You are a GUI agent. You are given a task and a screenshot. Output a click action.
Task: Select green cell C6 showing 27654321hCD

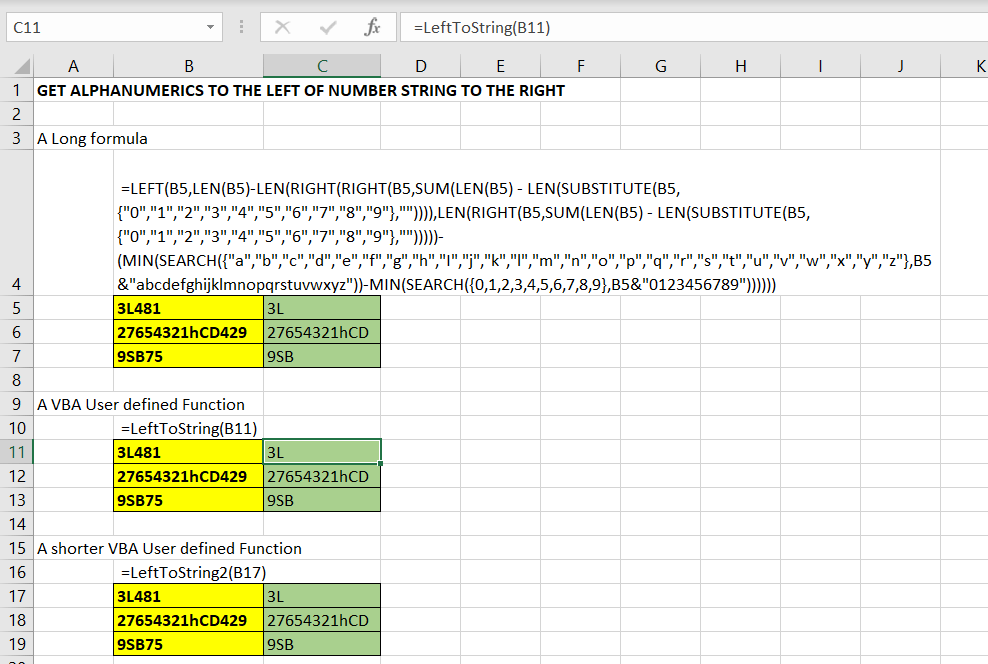point(322,333)
